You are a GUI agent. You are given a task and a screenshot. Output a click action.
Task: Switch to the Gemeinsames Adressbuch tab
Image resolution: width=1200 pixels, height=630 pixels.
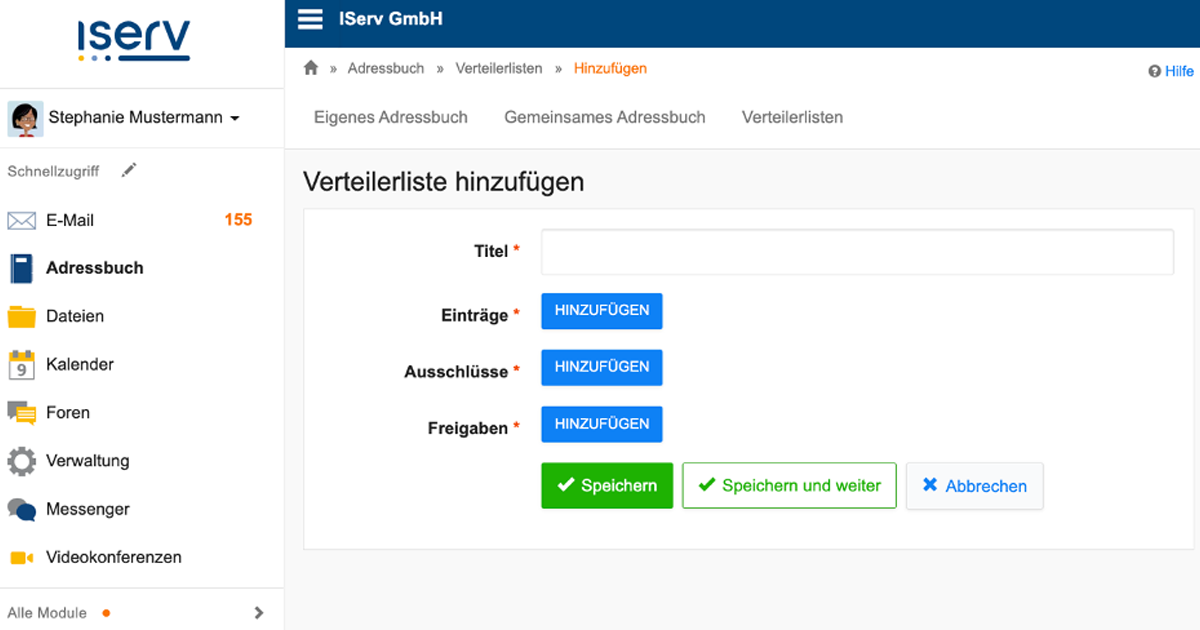605,117
